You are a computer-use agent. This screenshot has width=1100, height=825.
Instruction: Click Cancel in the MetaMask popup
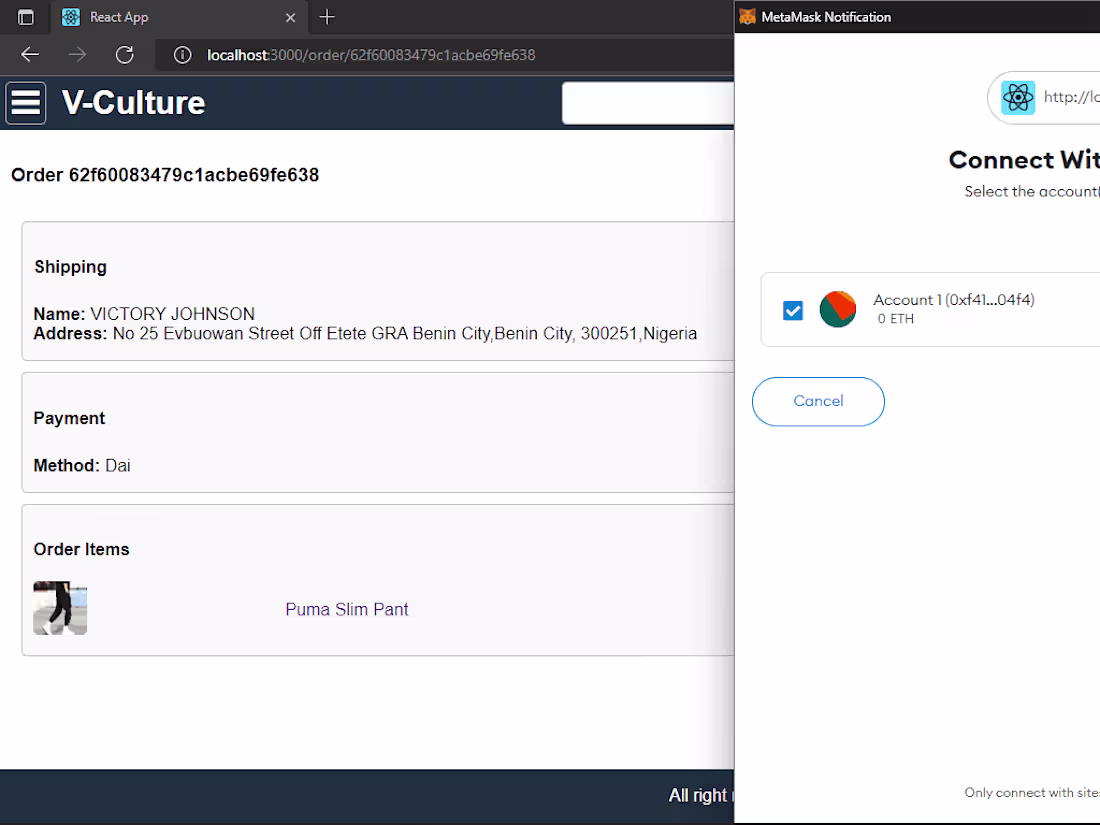[x=818, y=401]
